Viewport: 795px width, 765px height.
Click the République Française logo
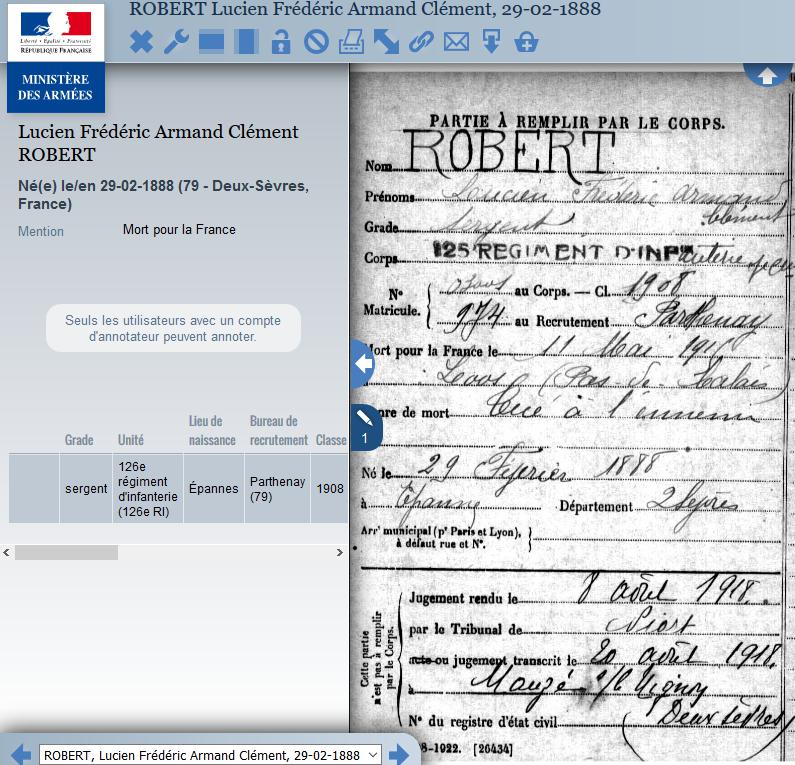coord(56,33)
